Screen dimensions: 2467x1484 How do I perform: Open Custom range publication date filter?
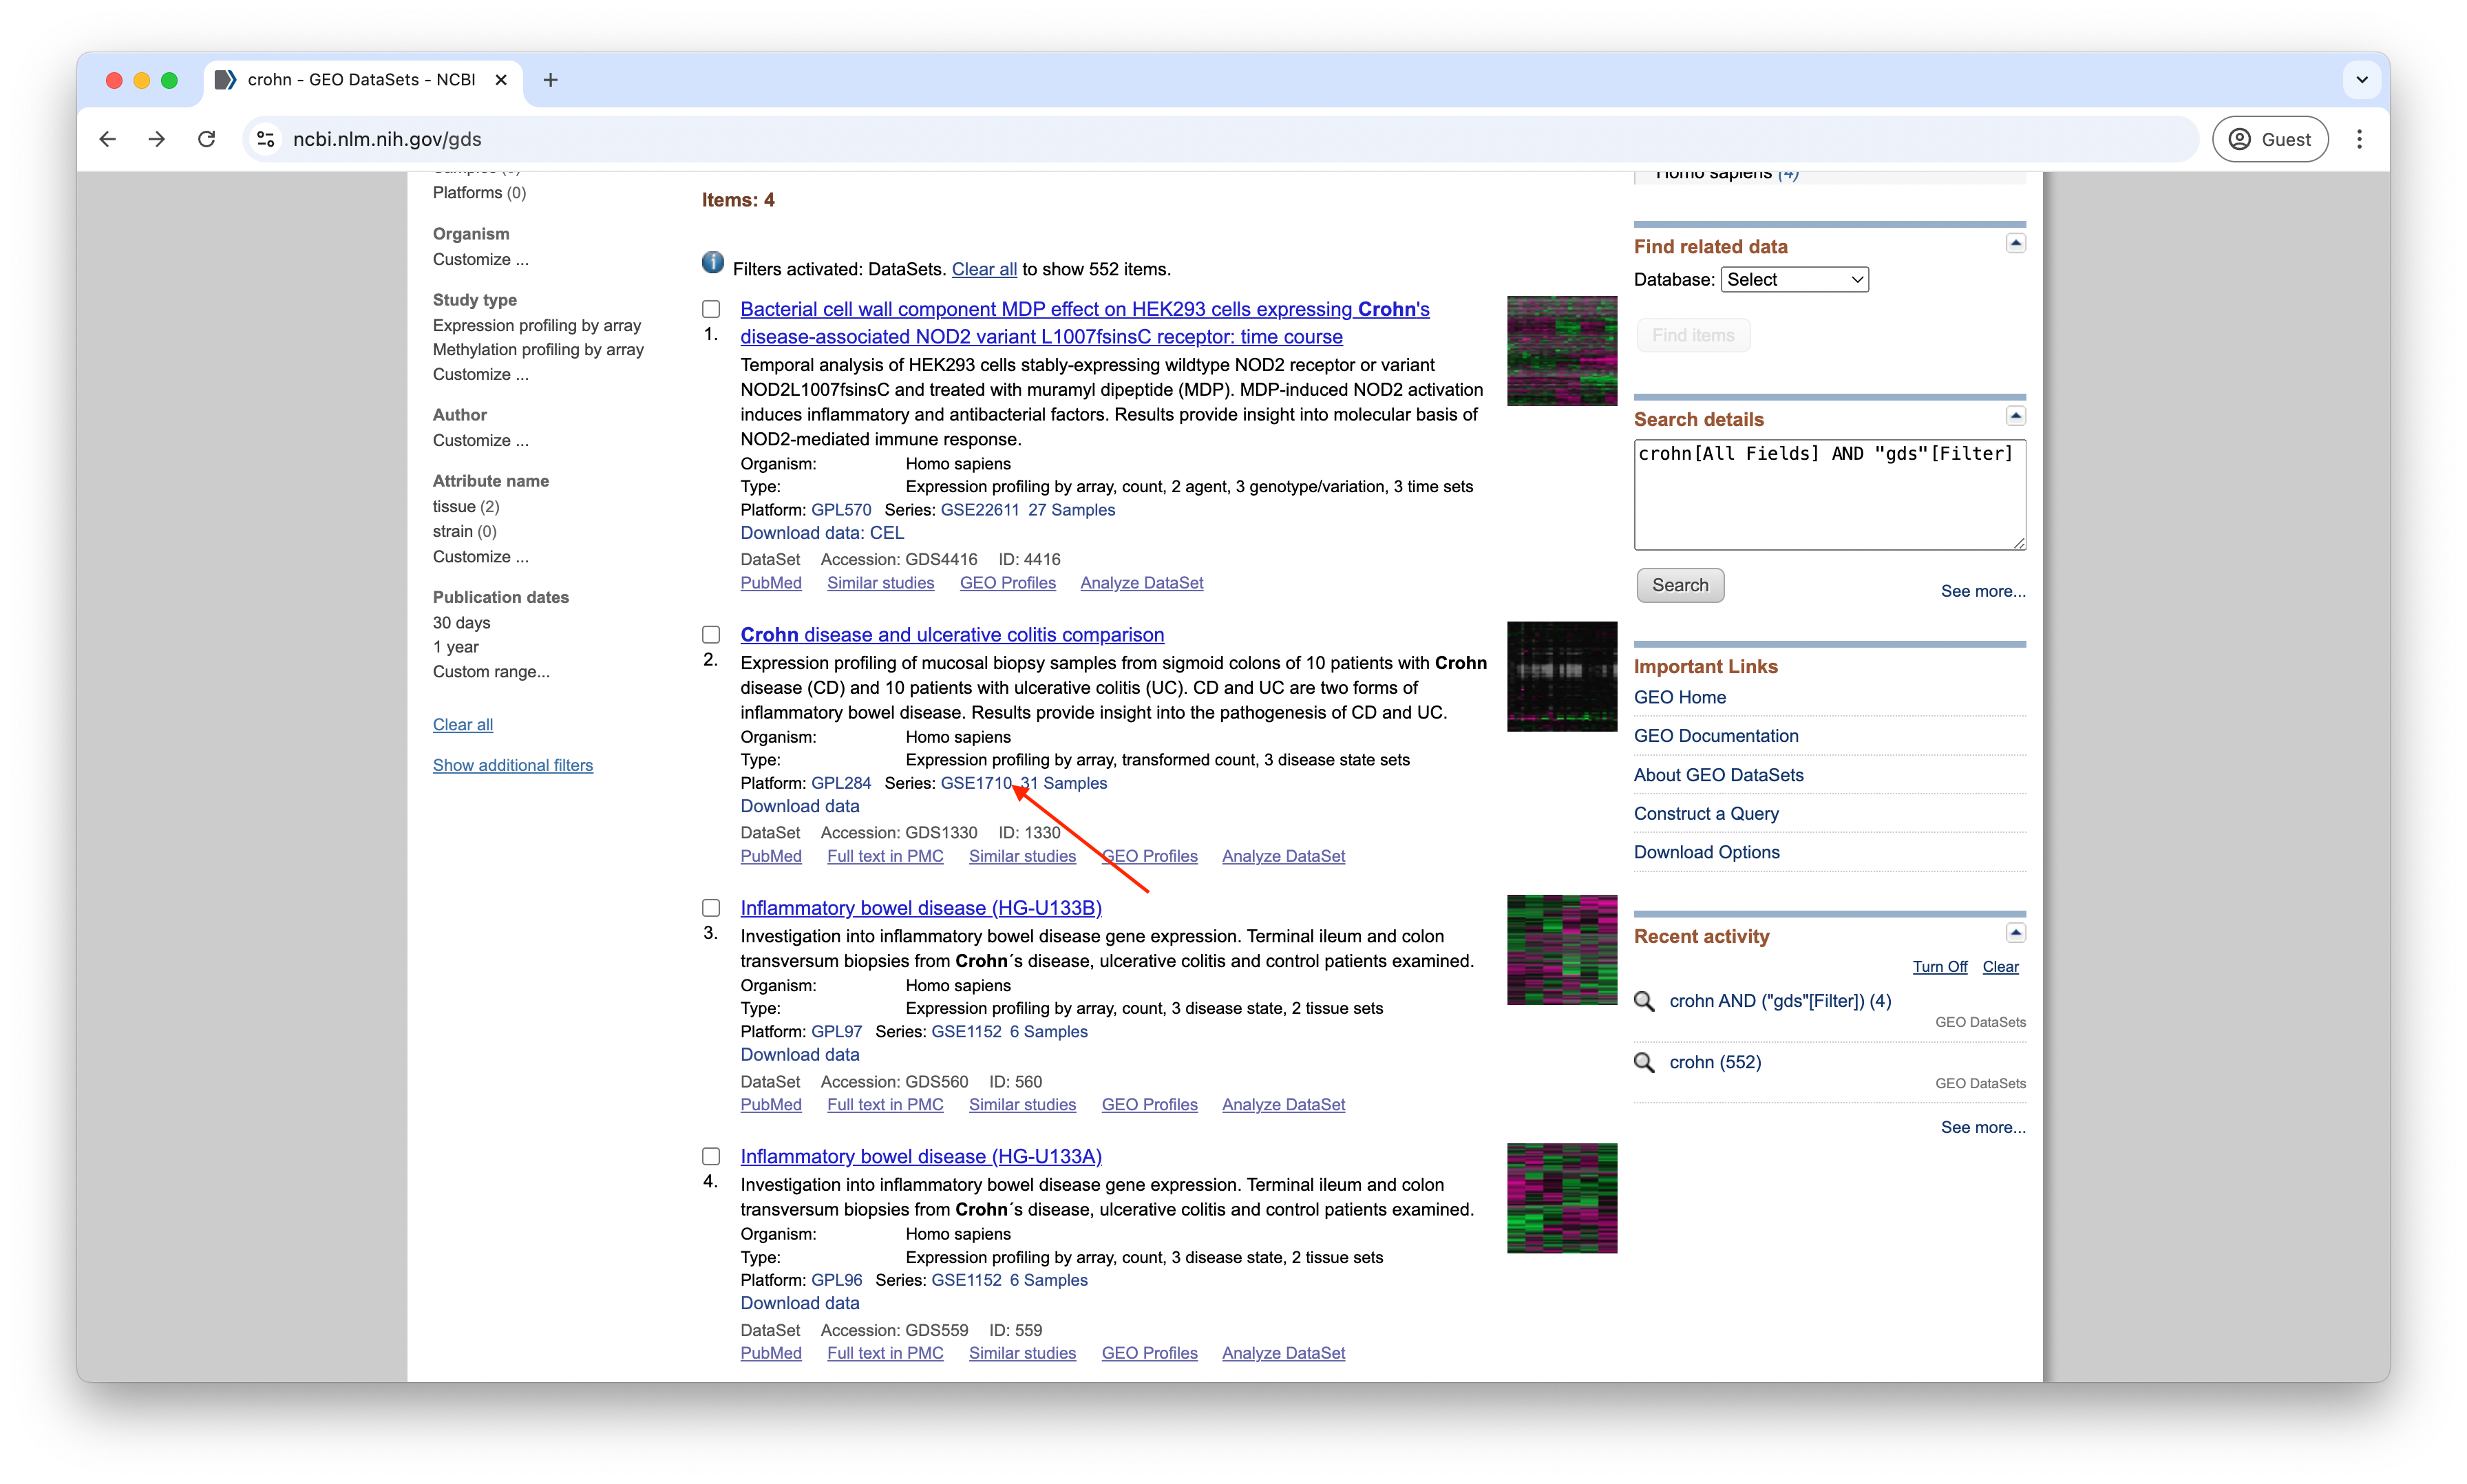click(x=491, y=672)
